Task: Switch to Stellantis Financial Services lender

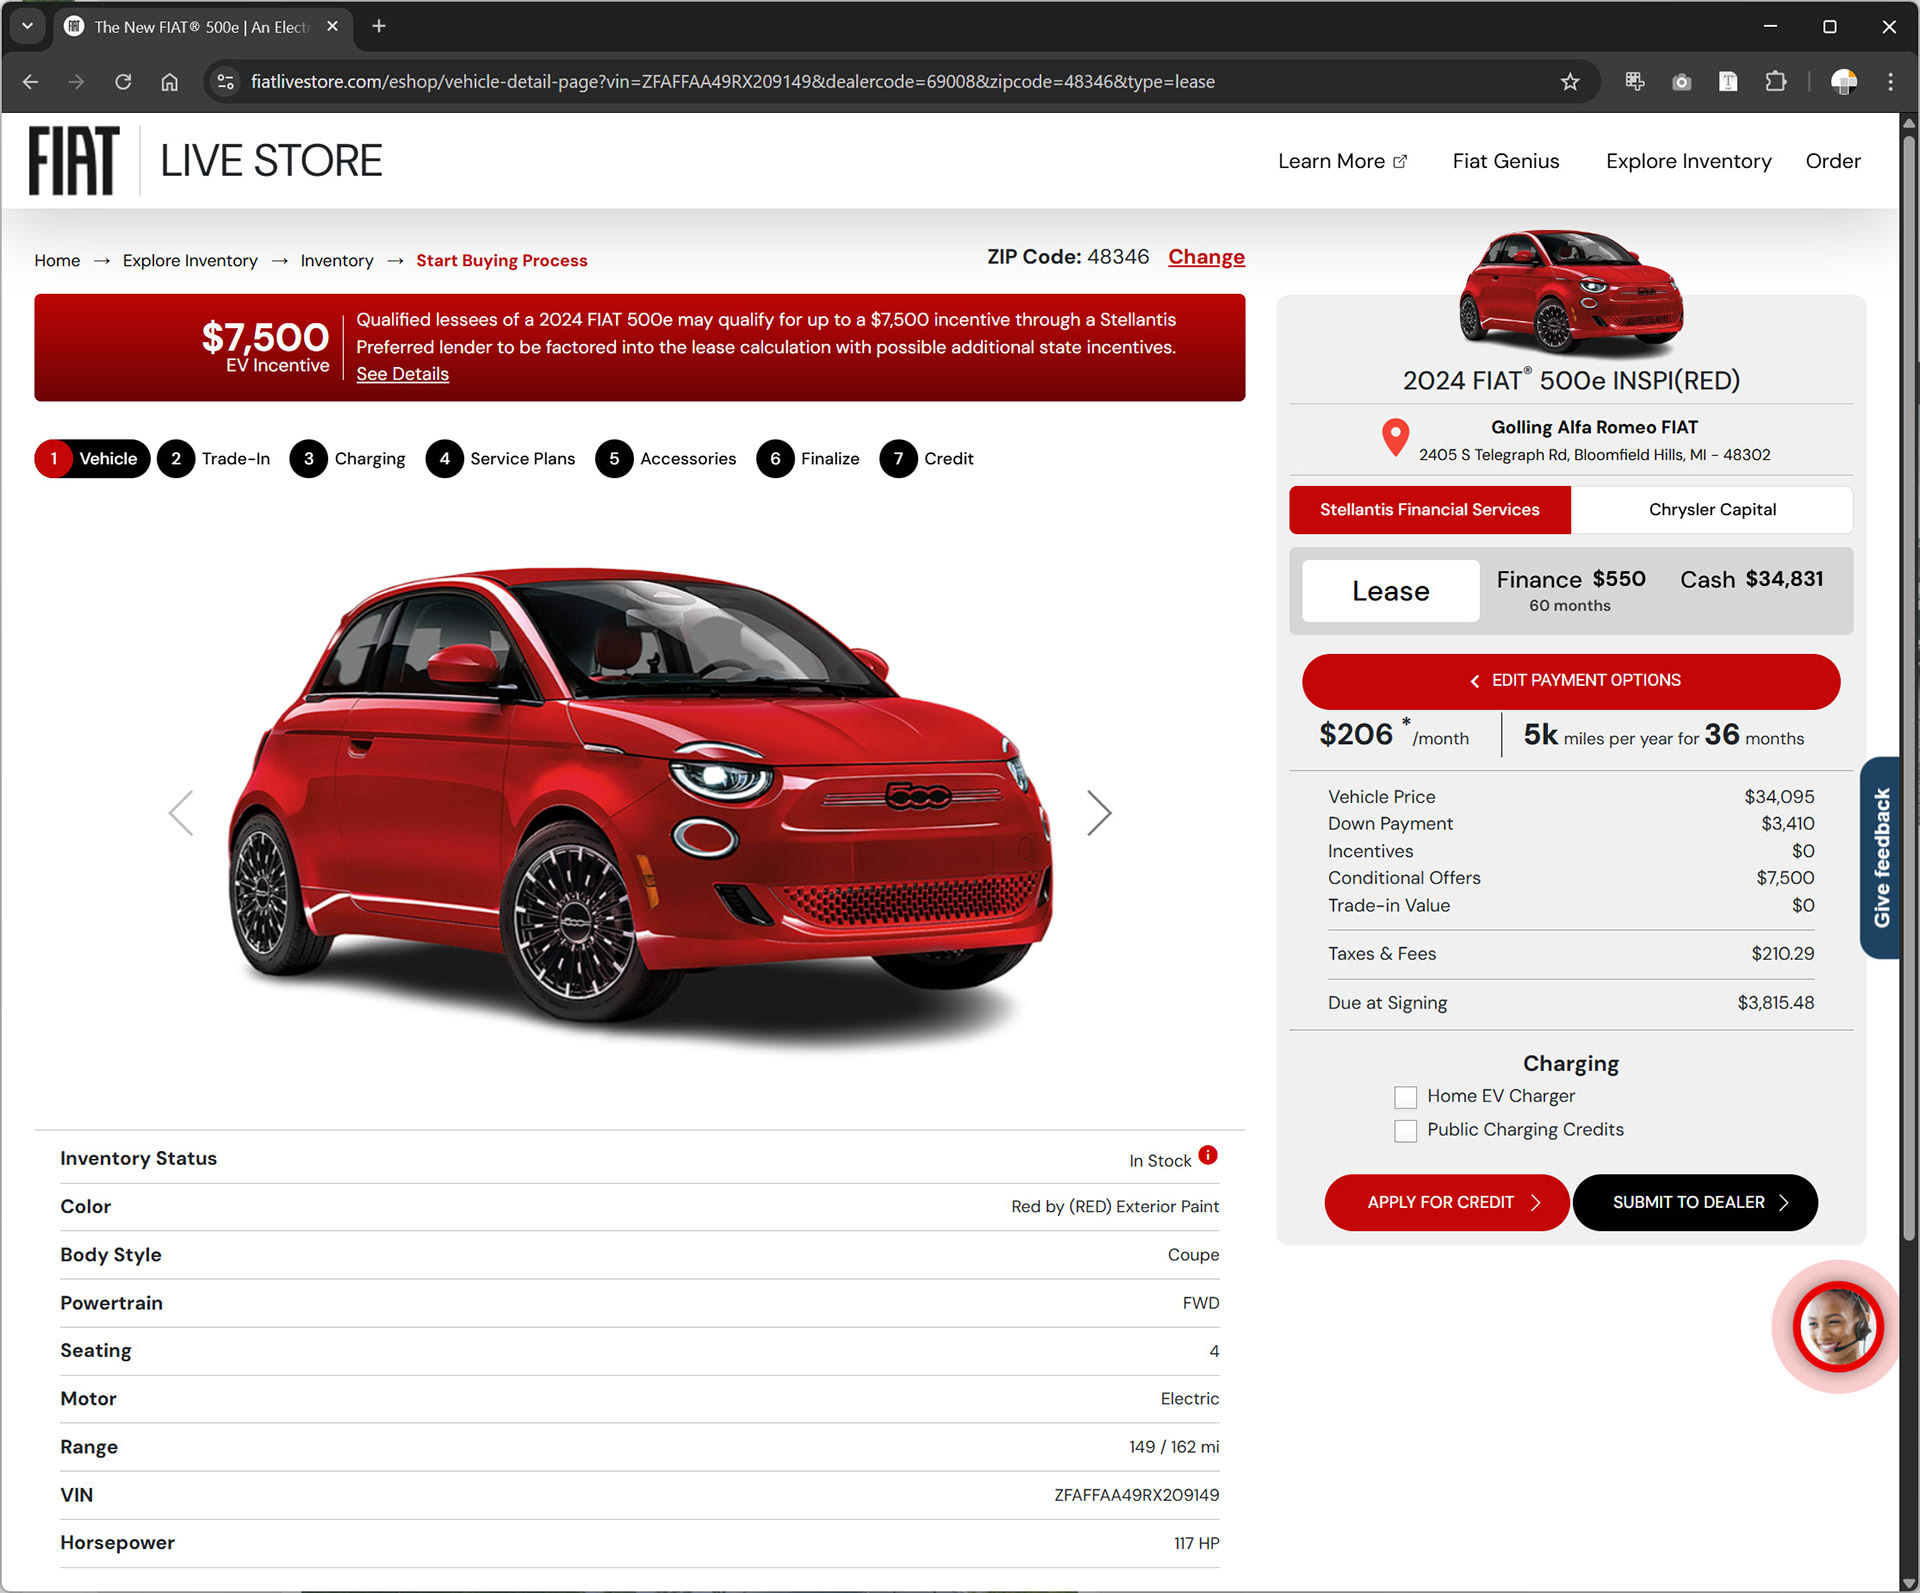Action: click(1430, 510)
